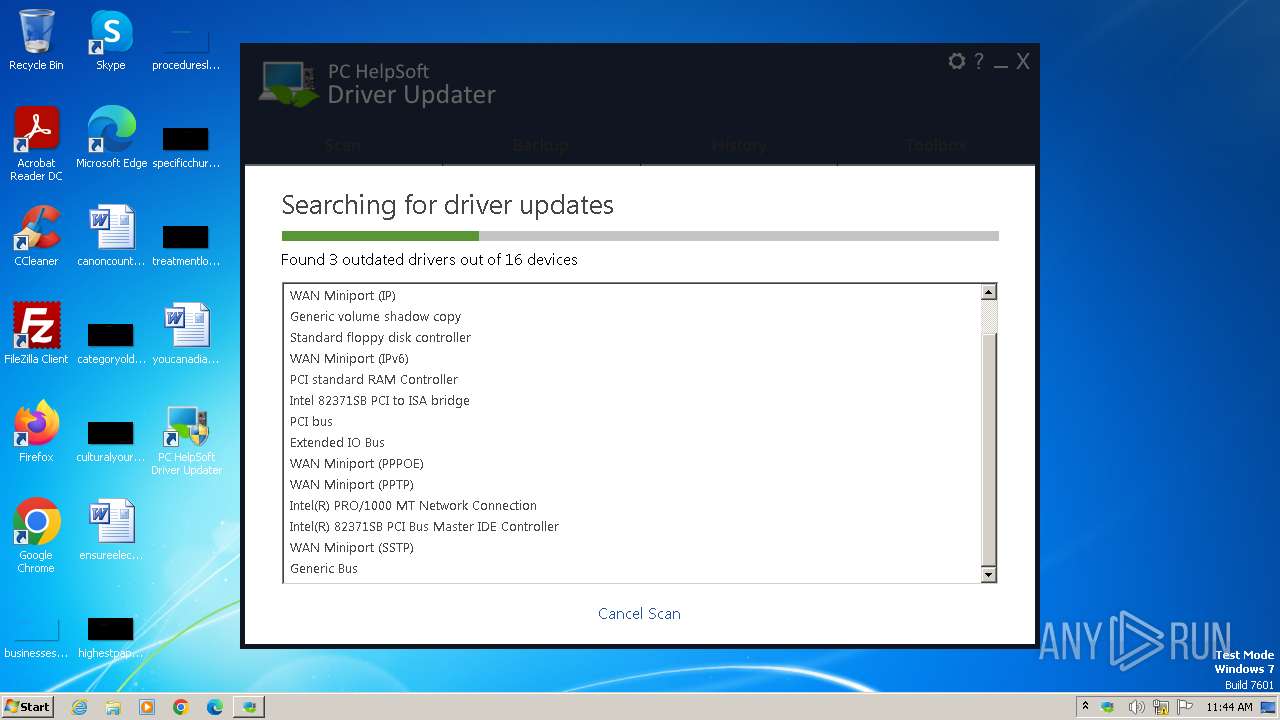Select WAN Miniport (IP) row
This screenshot has width=1280, height=720.
632,296
